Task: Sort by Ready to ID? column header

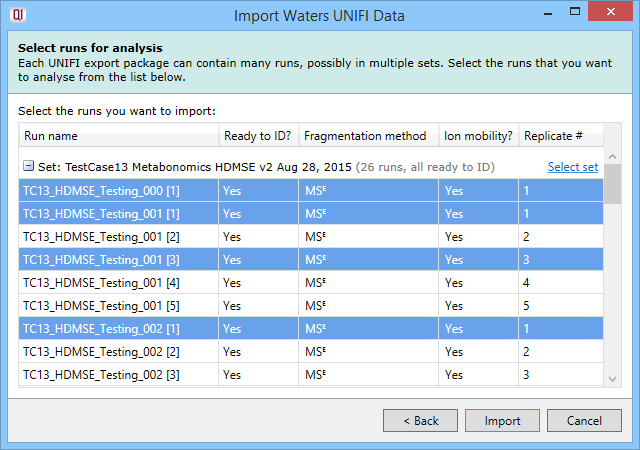Action: coord(258,136)
